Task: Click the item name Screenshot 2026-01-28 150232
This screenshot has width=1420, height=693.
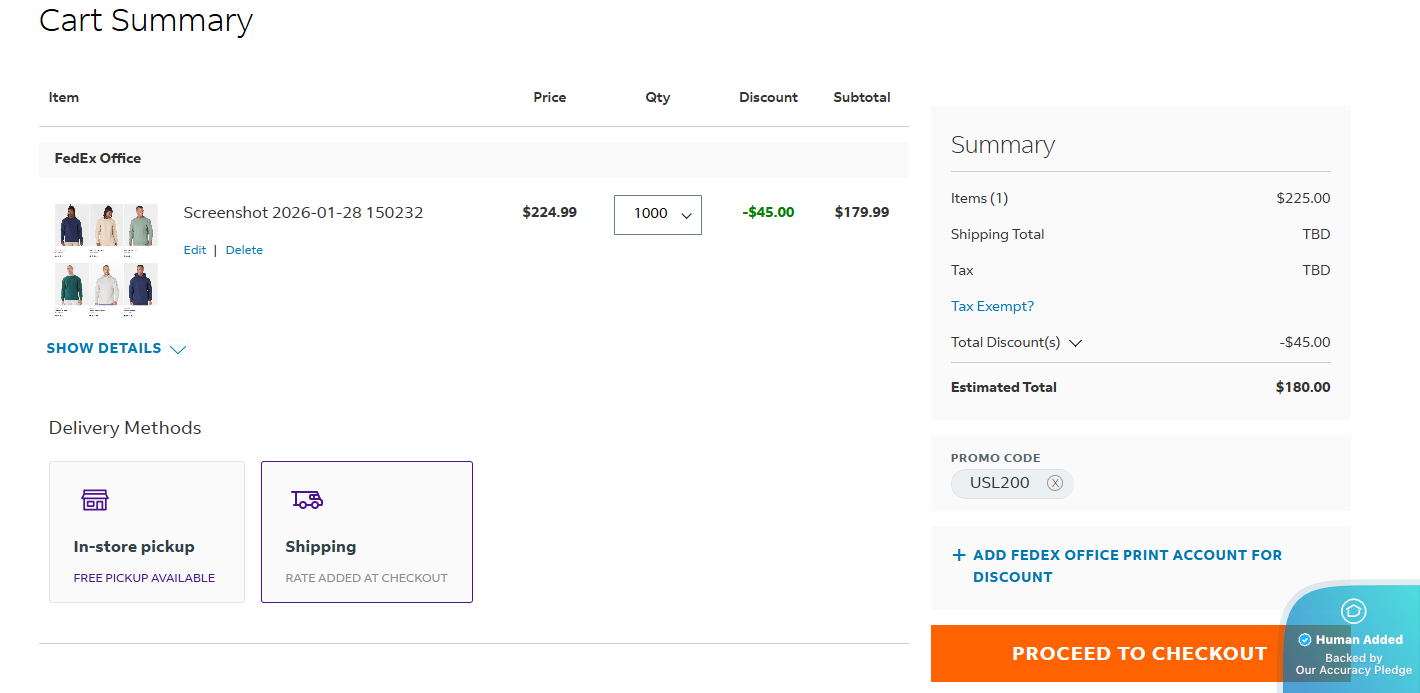Action: [x=303, y=212]
